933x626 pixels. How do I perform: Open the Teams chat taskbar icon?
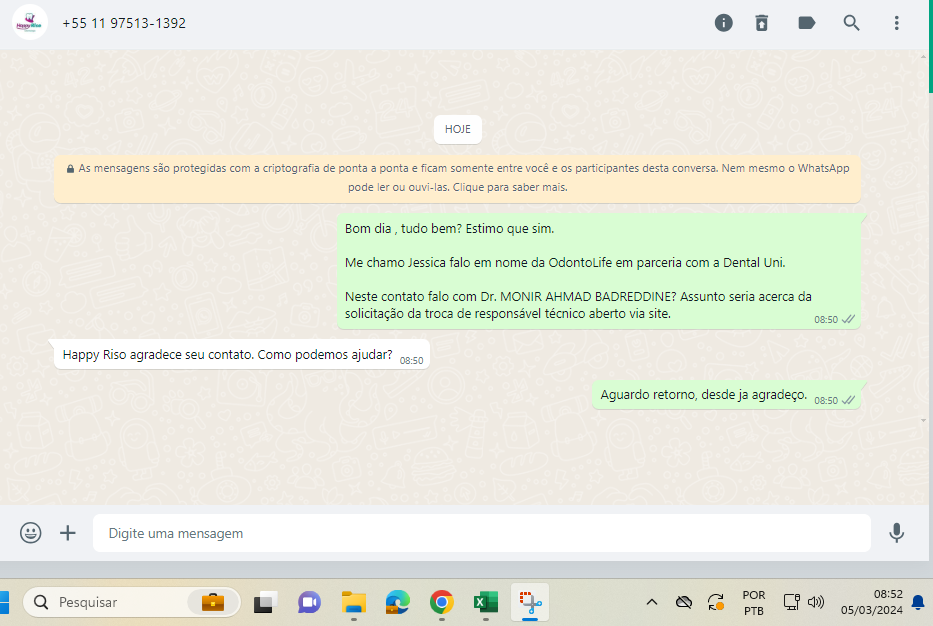click(x=309, y=602)
